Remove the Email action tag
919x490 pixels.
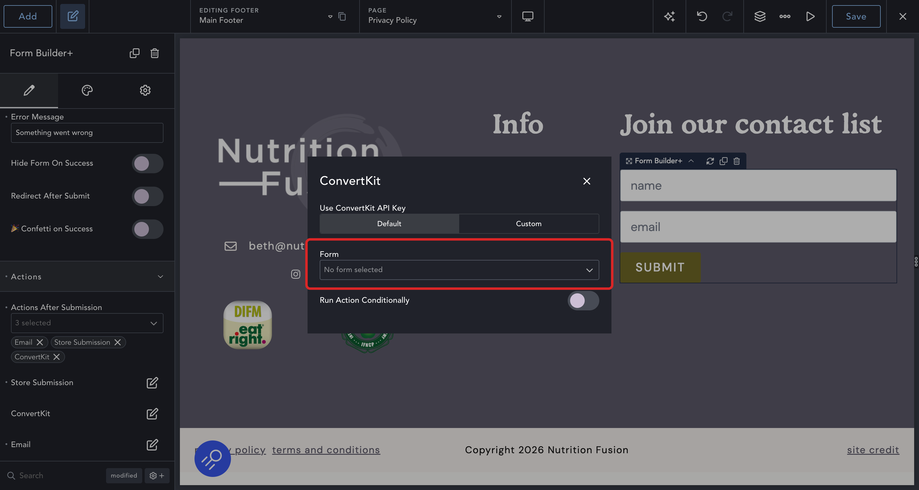click(x=39, y=342)
